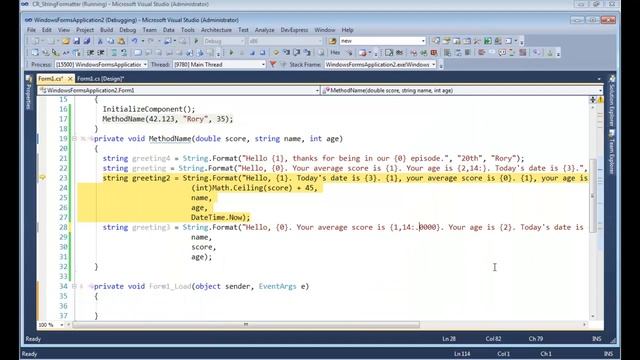This screenshot has height=360, width=640.
Task: Open the Architecture menu
Action: 216,30
